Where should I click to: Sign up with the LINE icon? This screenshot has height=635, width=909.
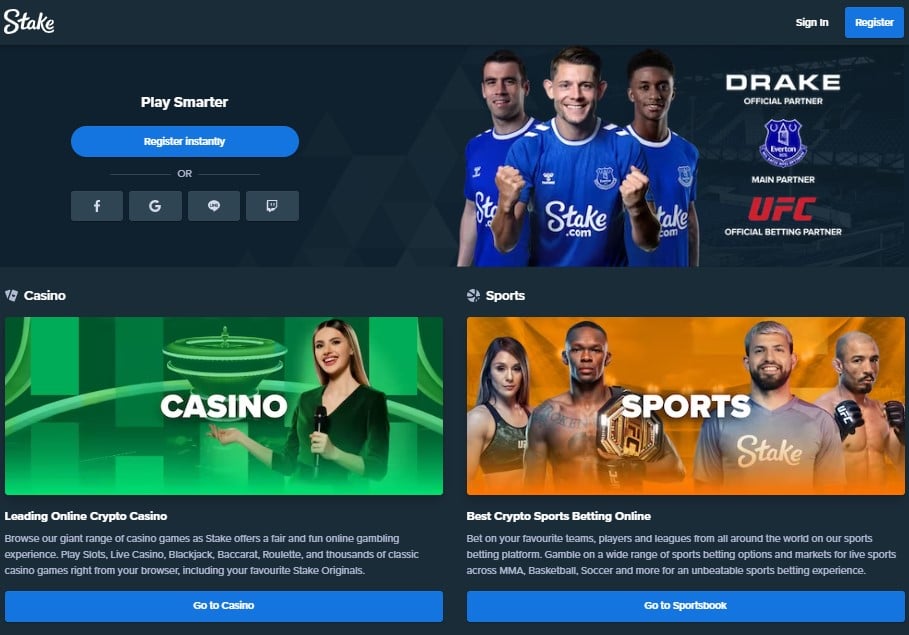[214, 206]
